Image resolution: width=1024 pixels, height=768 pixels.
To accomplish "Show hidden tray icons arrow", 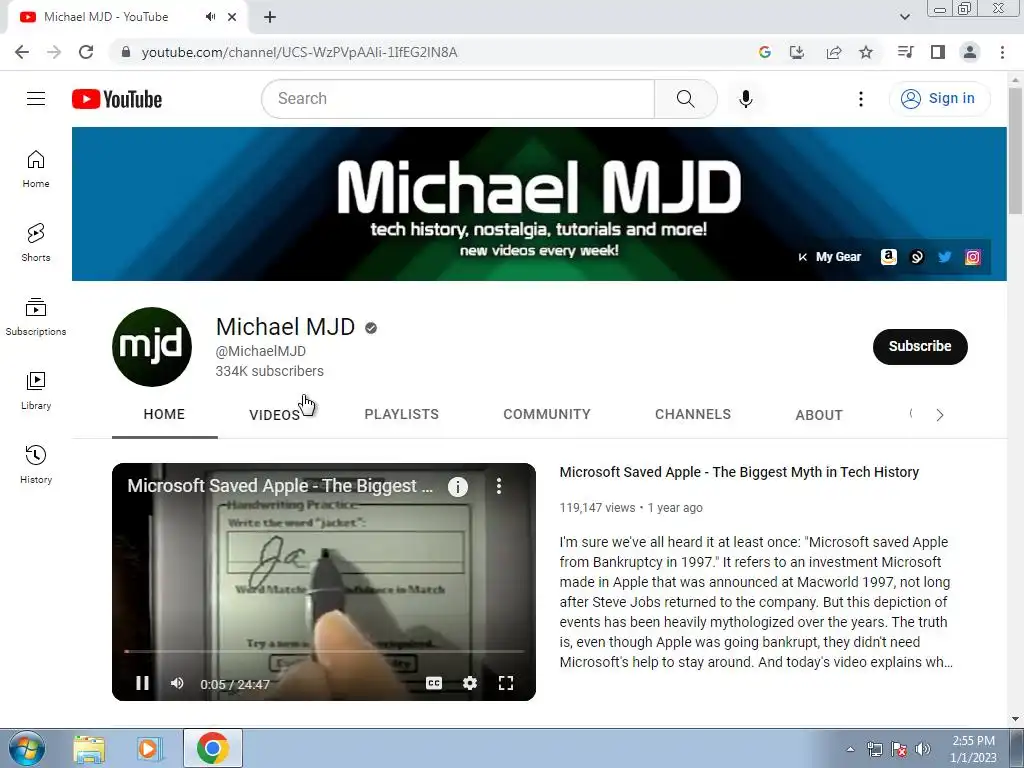I will pyautogui.click(x=850, y=750).
